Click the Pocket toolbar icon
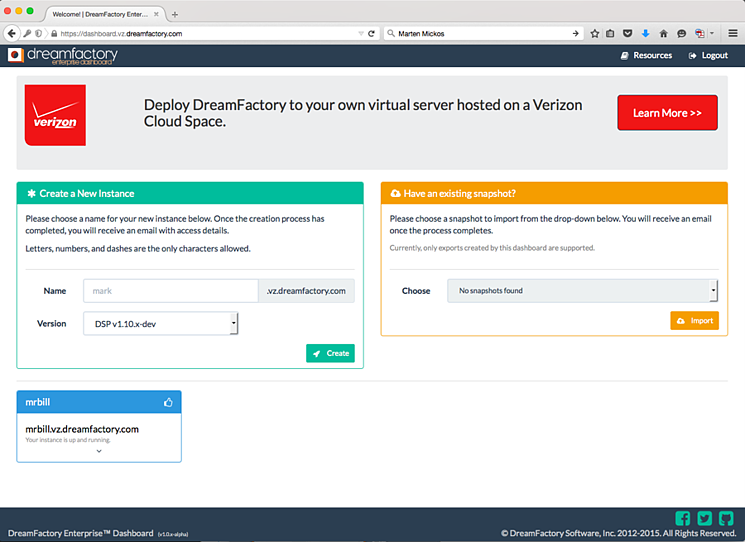The width and height of the screenshot is (745, 542). coord(628,33)
